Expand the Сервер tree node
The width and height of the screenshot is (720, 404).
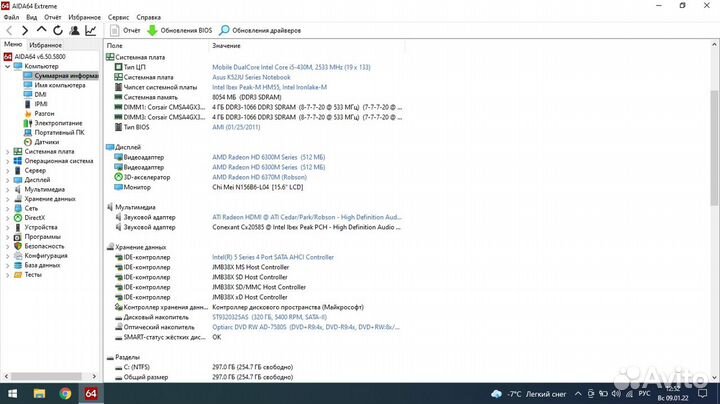coord(7,170)
